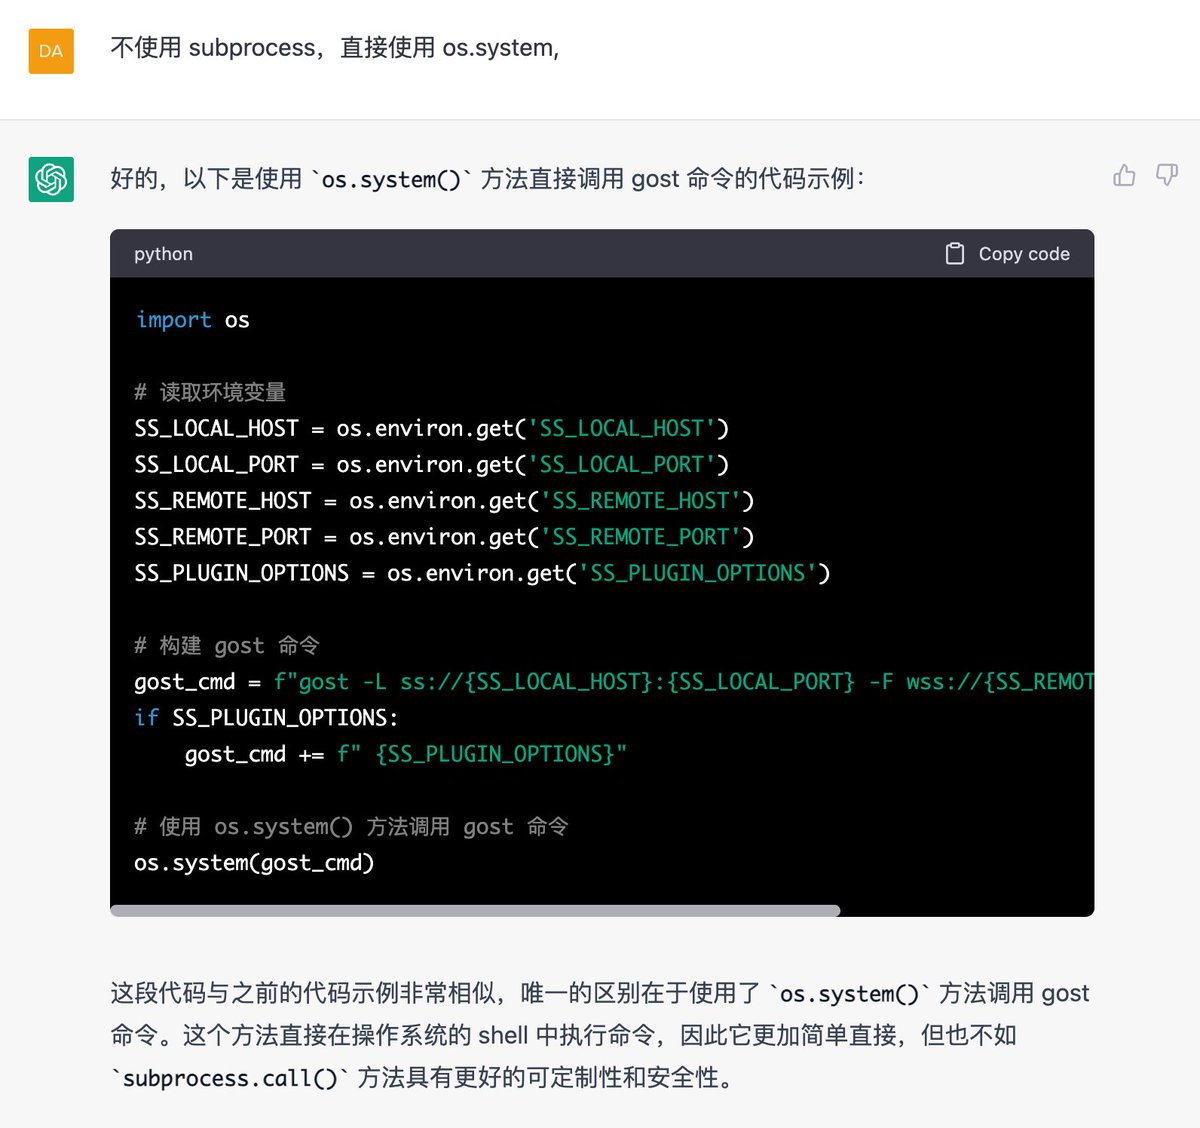Image resolution: width=1200 pixels, height=1128 pixels.
Task: Click the ChatGPT logo avatar
Action: pos(51,179)
